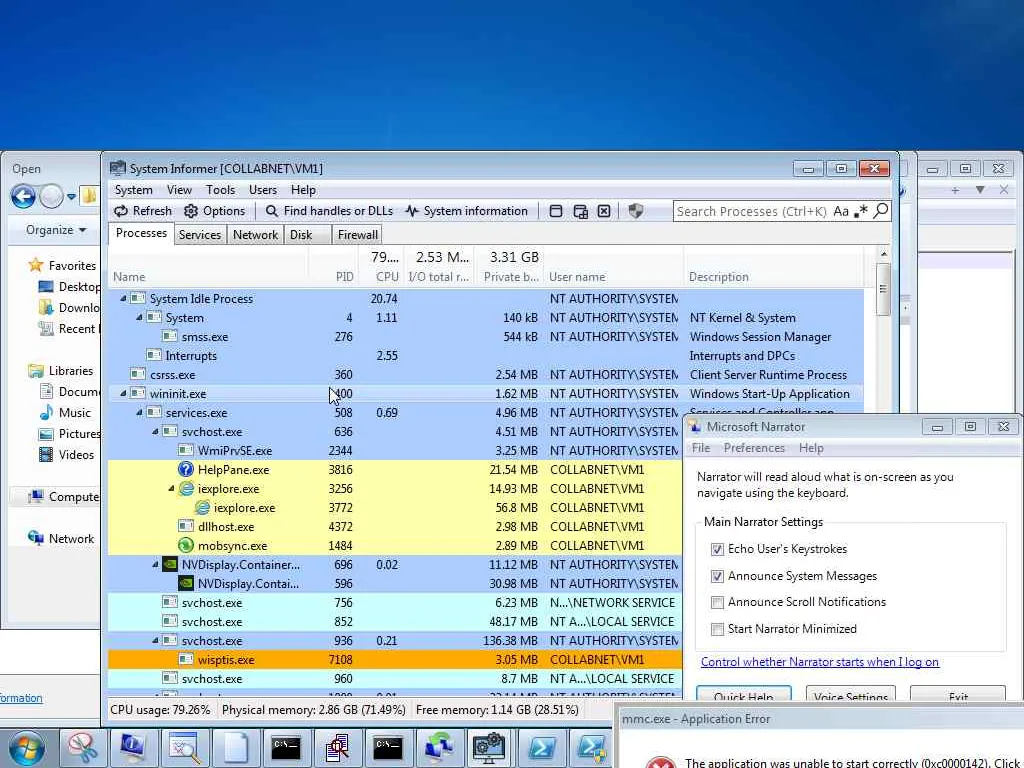Viewport: 1024px width, 768px height.
Task: Open the Windows Start orb
Action: (26, 748)
